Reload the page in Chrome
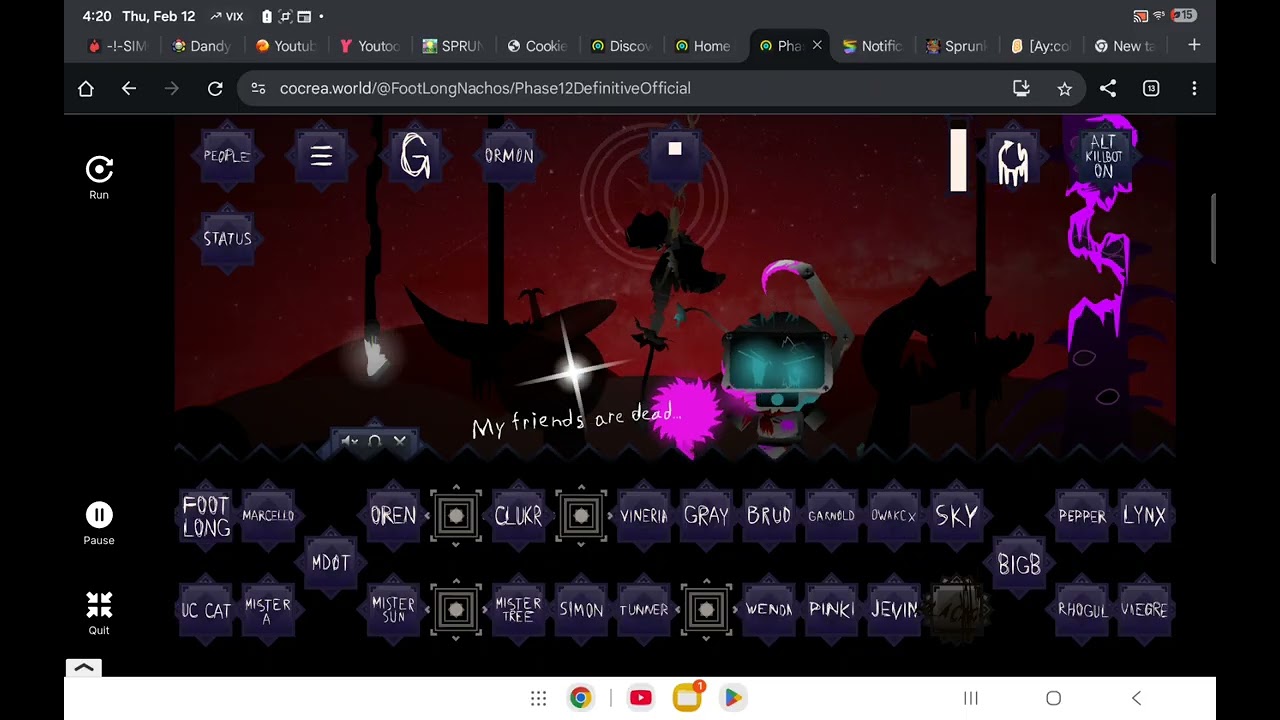The height and width of the screenshot is (720, 1280). coord(215,89)
